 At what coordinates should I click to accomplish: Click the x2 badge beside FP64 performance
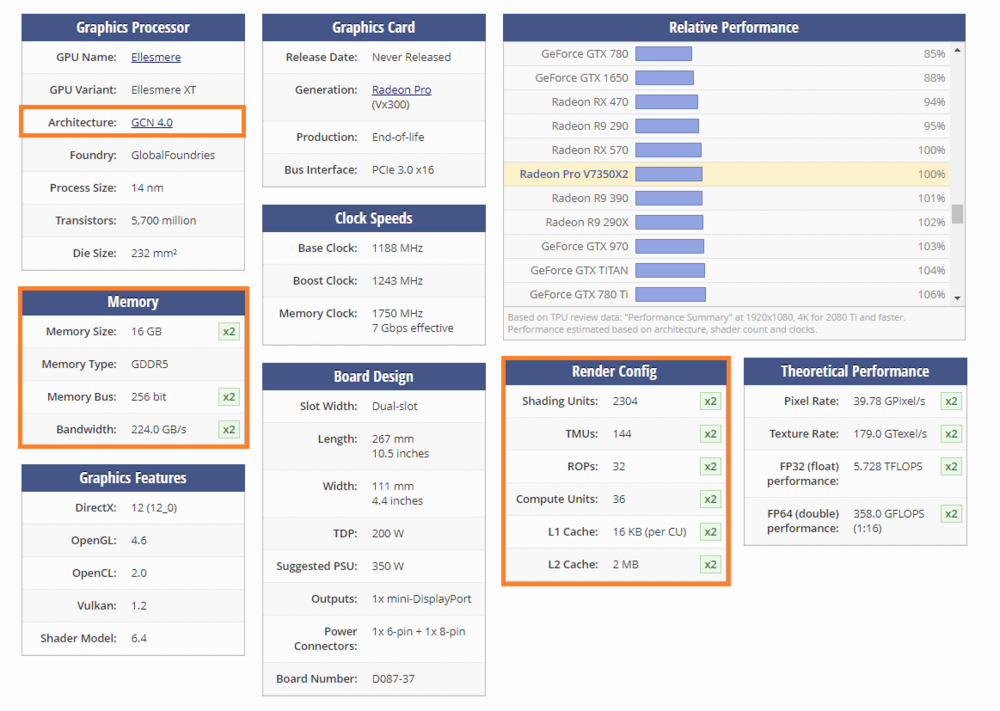(x=951, y=514)
